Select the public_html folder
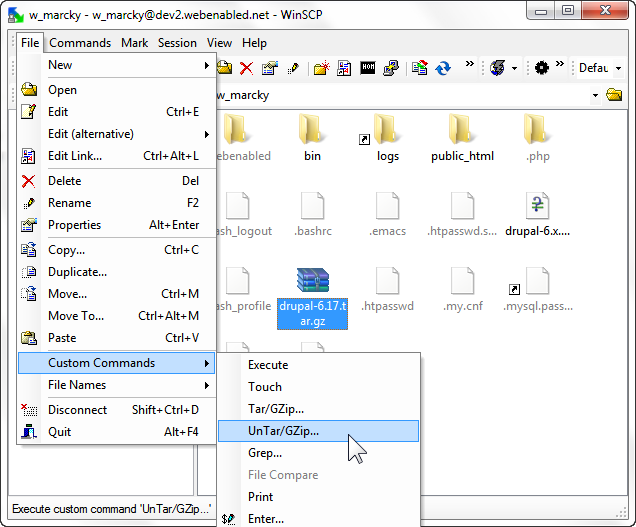636x527 pixels. 462,138
